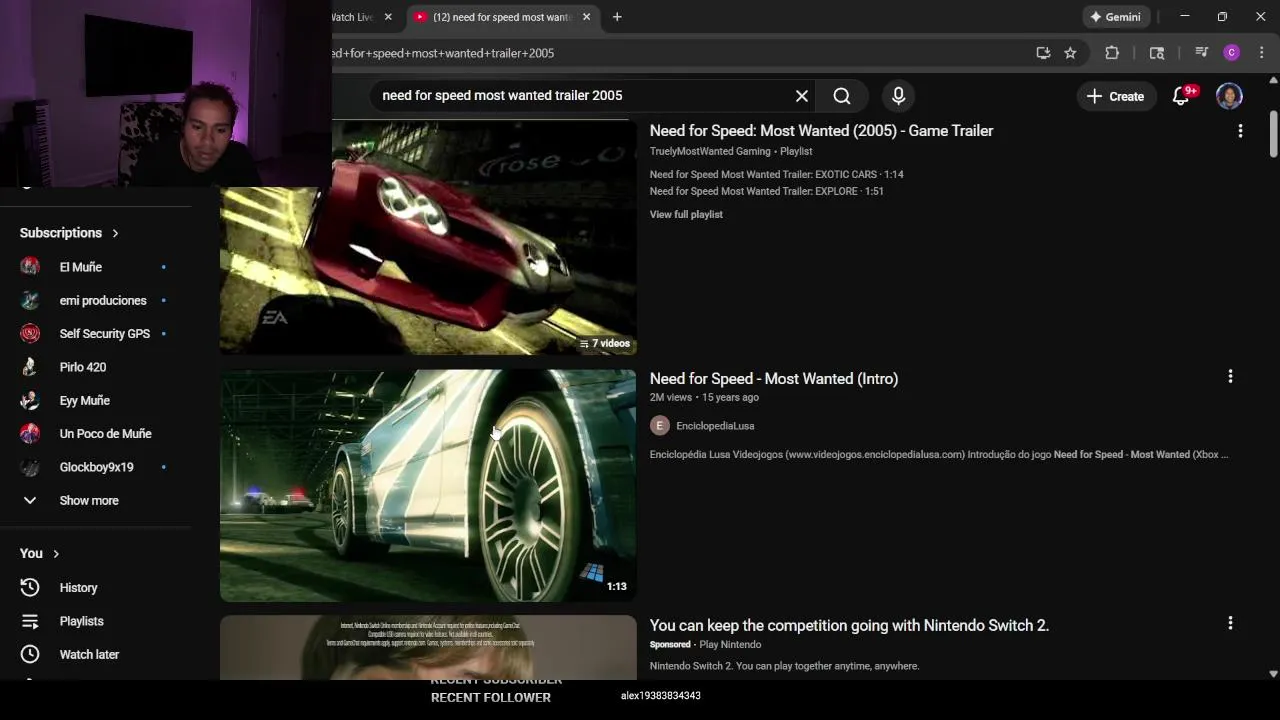Expand the You section
Image resolution: width=1280 pixels, height=720 pixels.
tap(40, 554)
